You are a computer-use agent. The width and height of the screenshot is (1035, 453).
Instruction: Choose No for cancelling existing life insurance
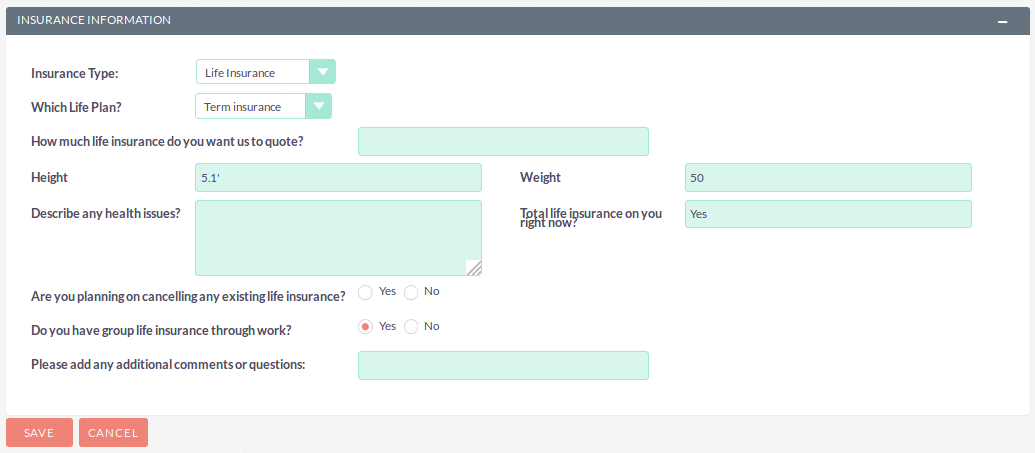tap(411, 292)
